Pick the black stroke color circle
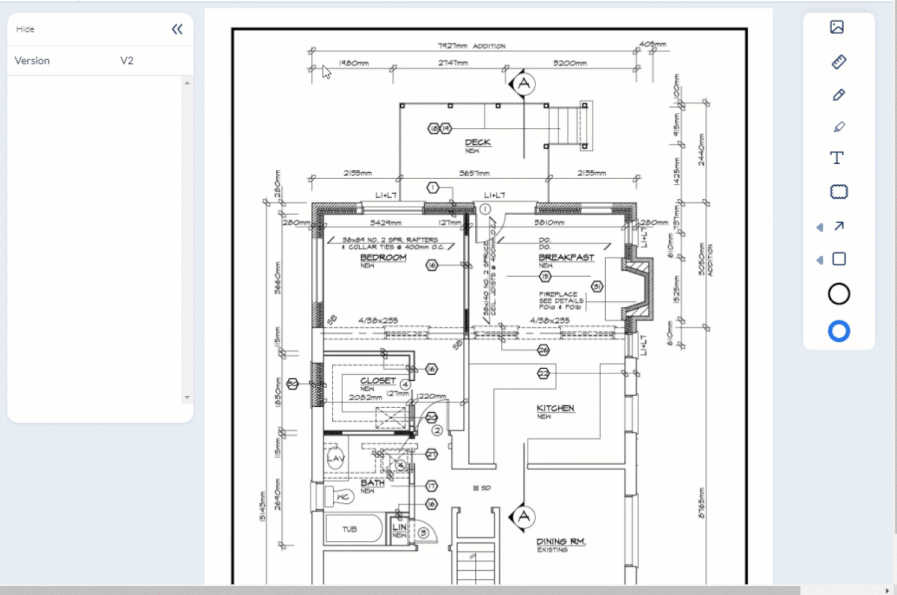The height and width of the screenshot is (595, 897). (839, 294)
